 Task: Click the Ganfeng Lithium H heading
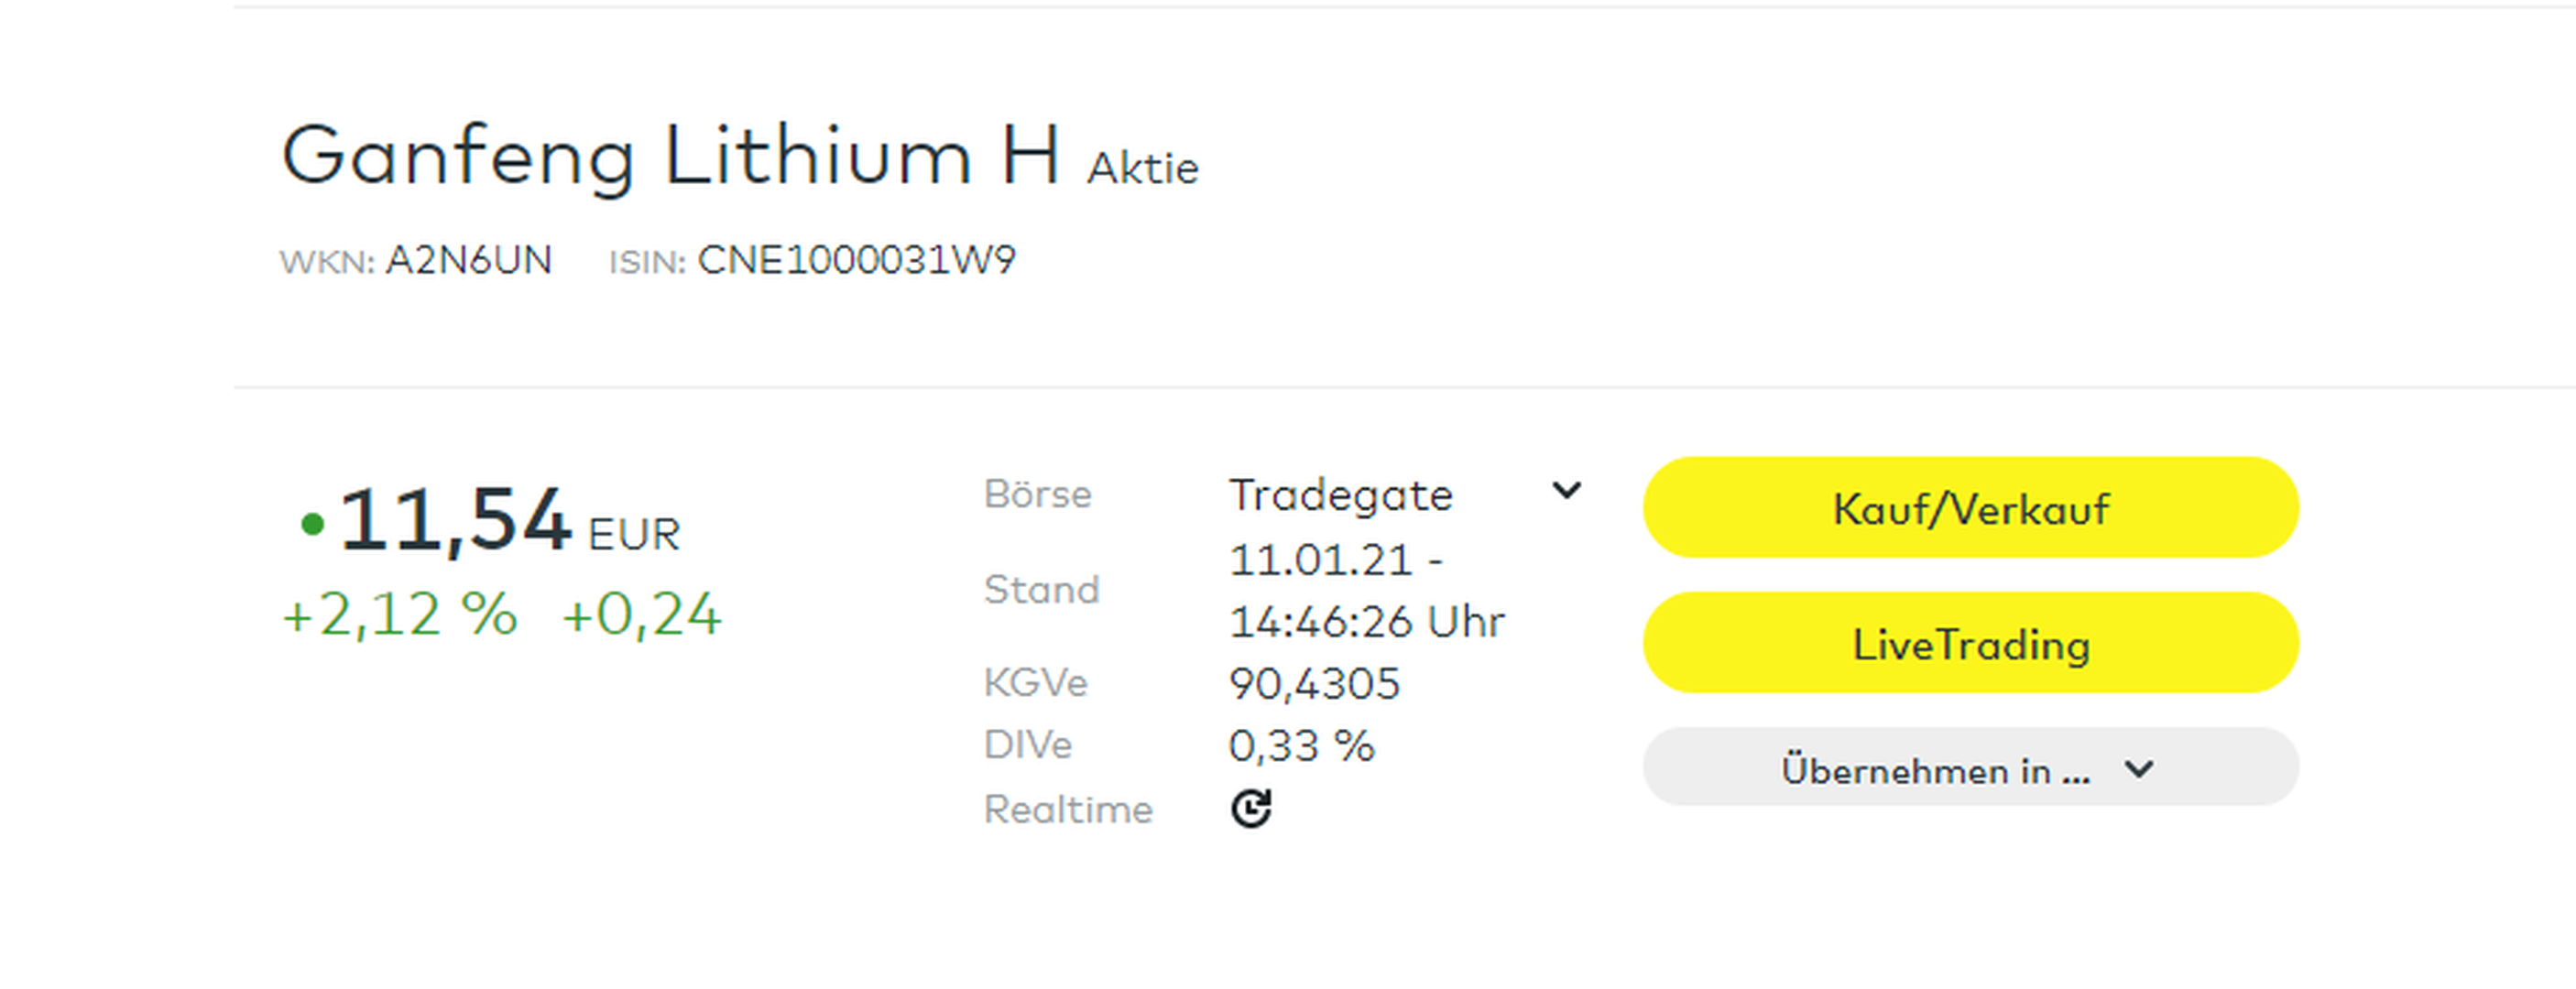click(x=670, y=156)
